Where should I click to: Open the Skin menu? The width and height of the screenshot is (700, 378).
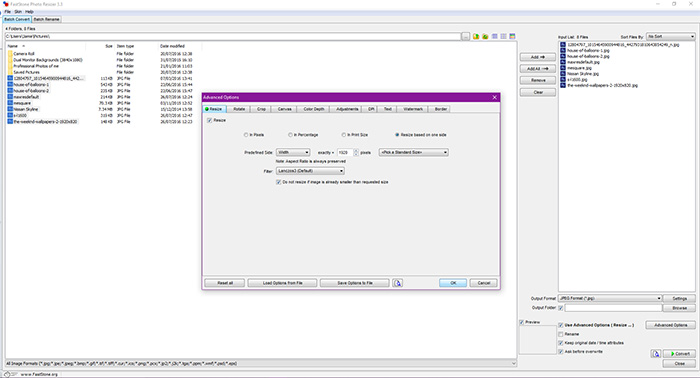(18, 12)
